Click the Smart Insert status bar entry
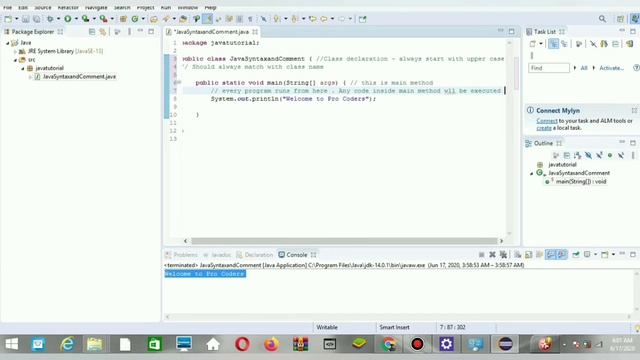 394,327
